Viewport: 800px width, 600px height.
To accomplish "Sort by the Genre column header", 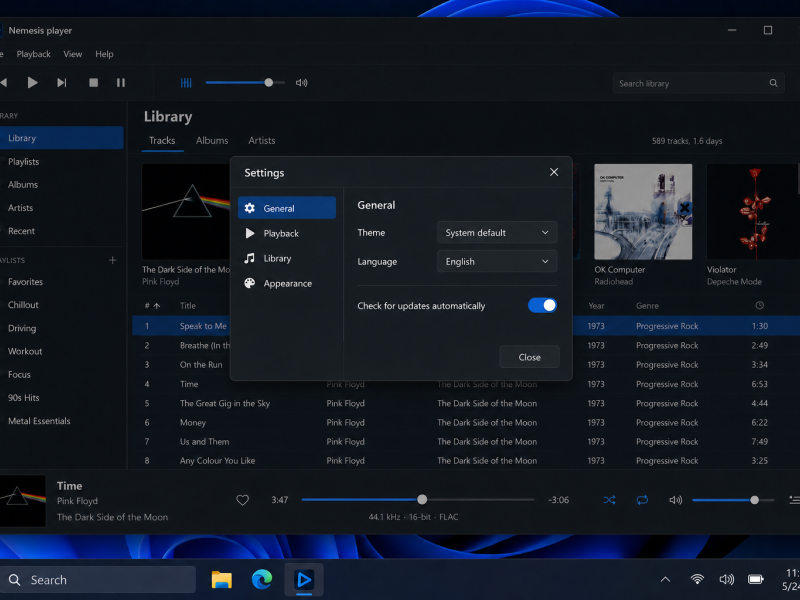I will pos(647,306).
